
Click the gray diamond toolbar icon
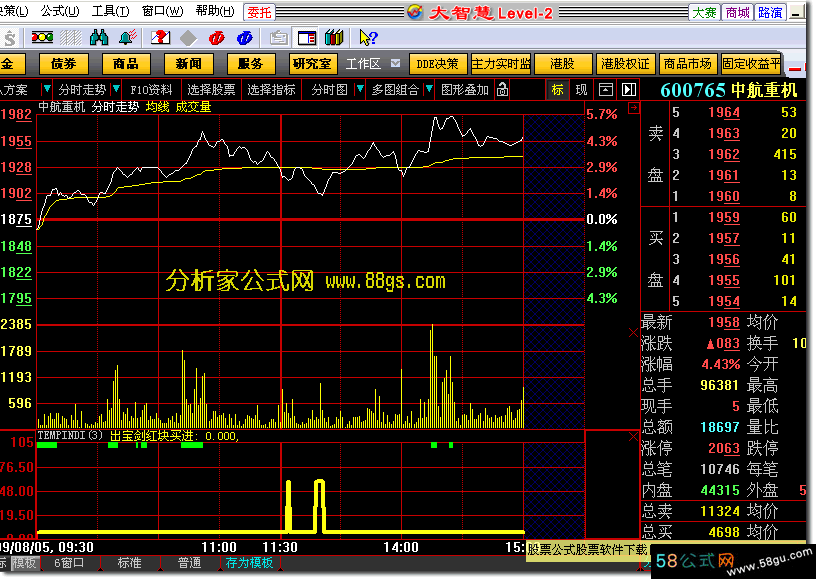188,38
